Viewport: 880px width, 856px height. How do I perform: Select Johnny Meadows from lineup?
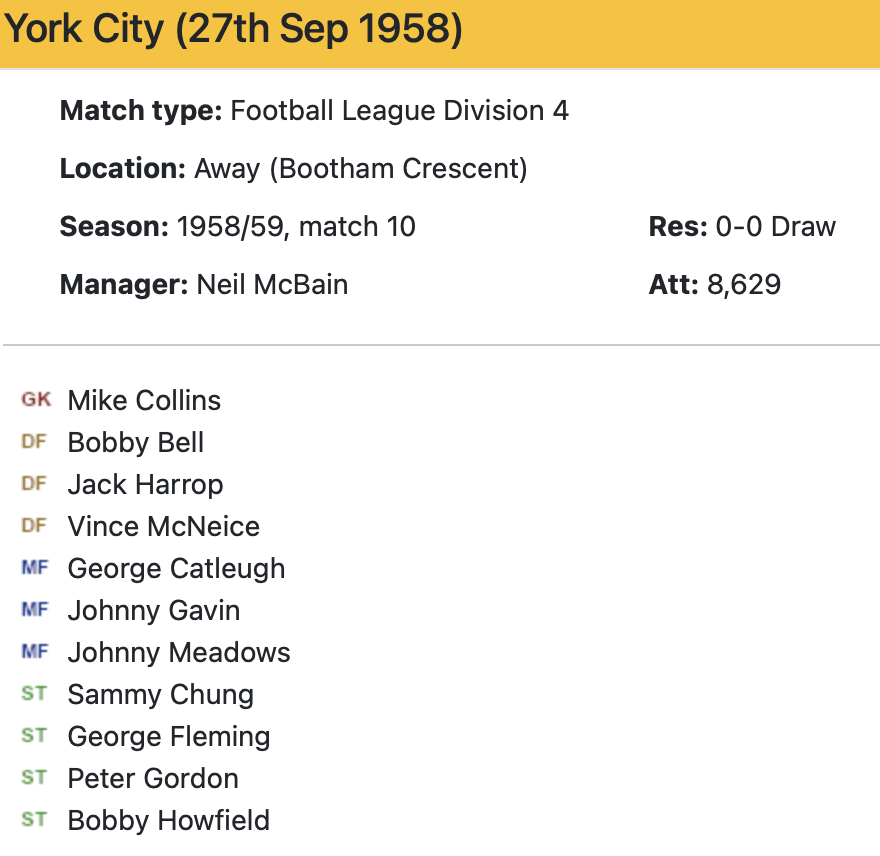coord(179,653)
